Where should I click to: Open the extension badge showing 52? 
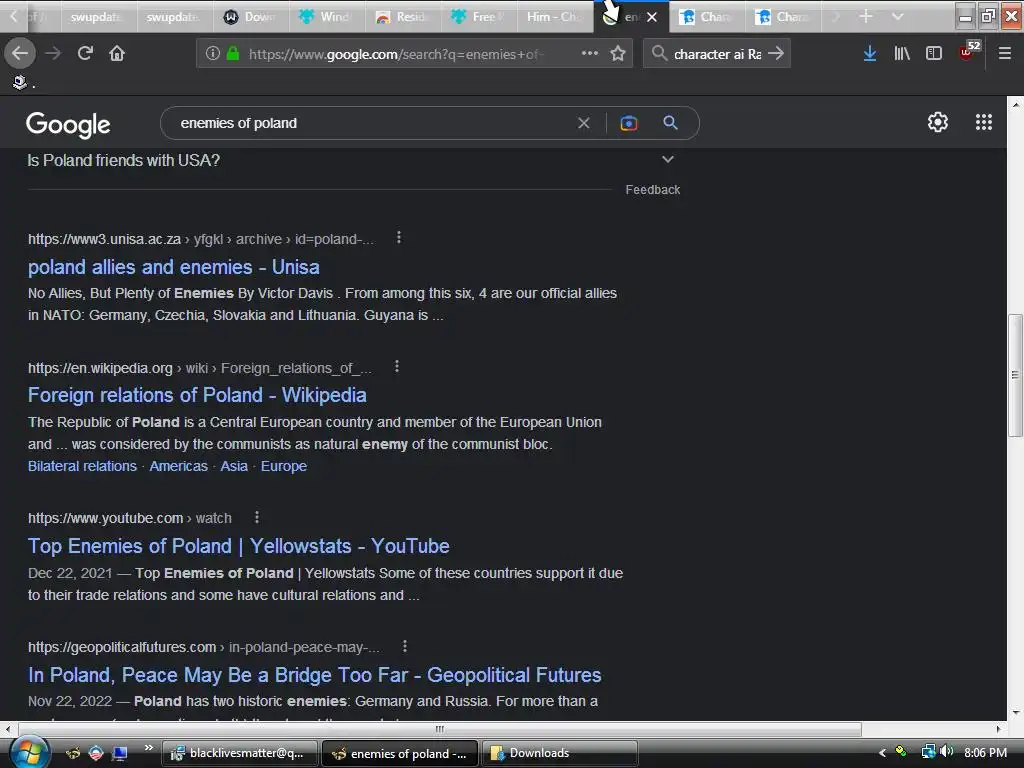pos(969,51)
